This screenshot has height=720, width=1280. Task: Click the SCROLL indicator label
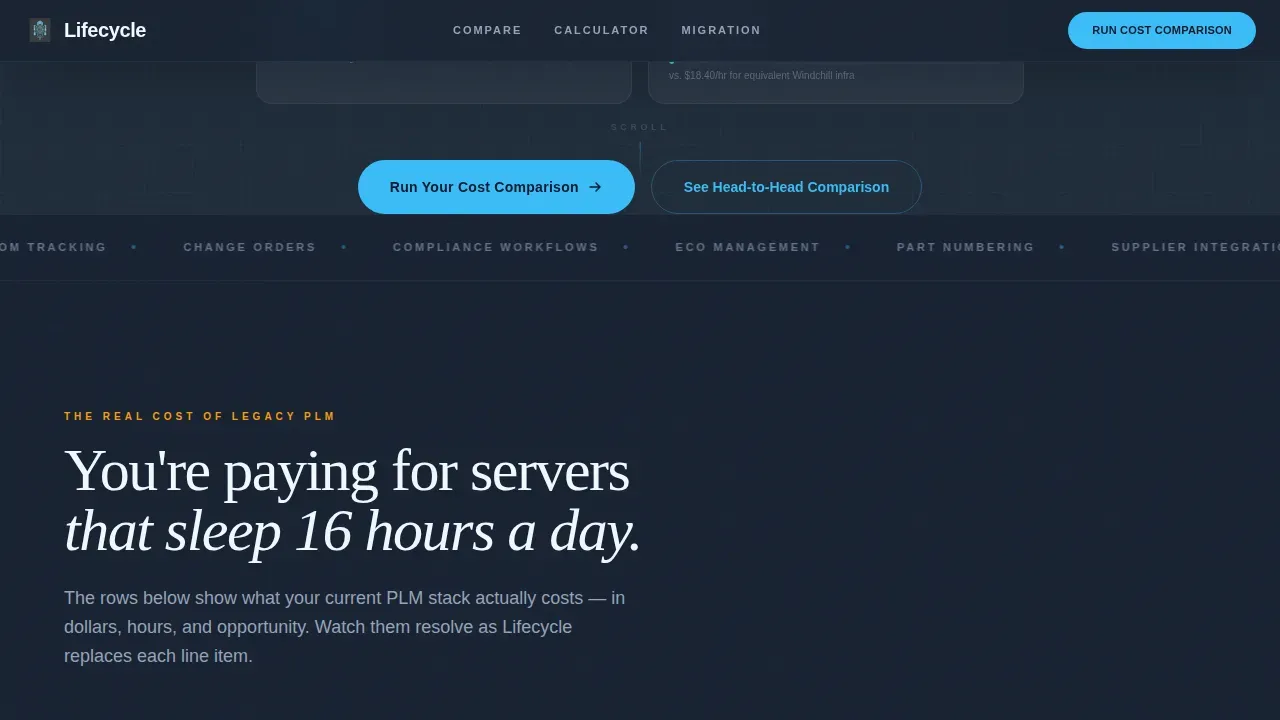pos(639,127)
